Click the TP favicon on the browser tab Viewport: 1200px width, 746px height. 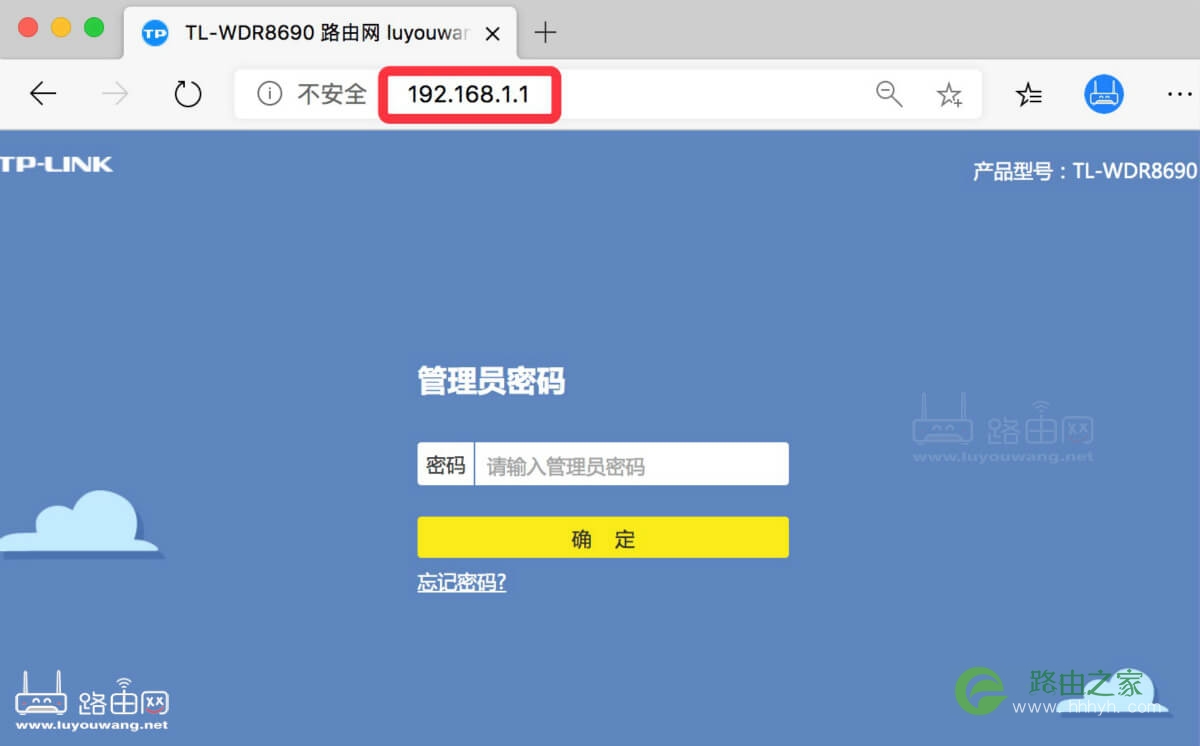tap(155, 32)
